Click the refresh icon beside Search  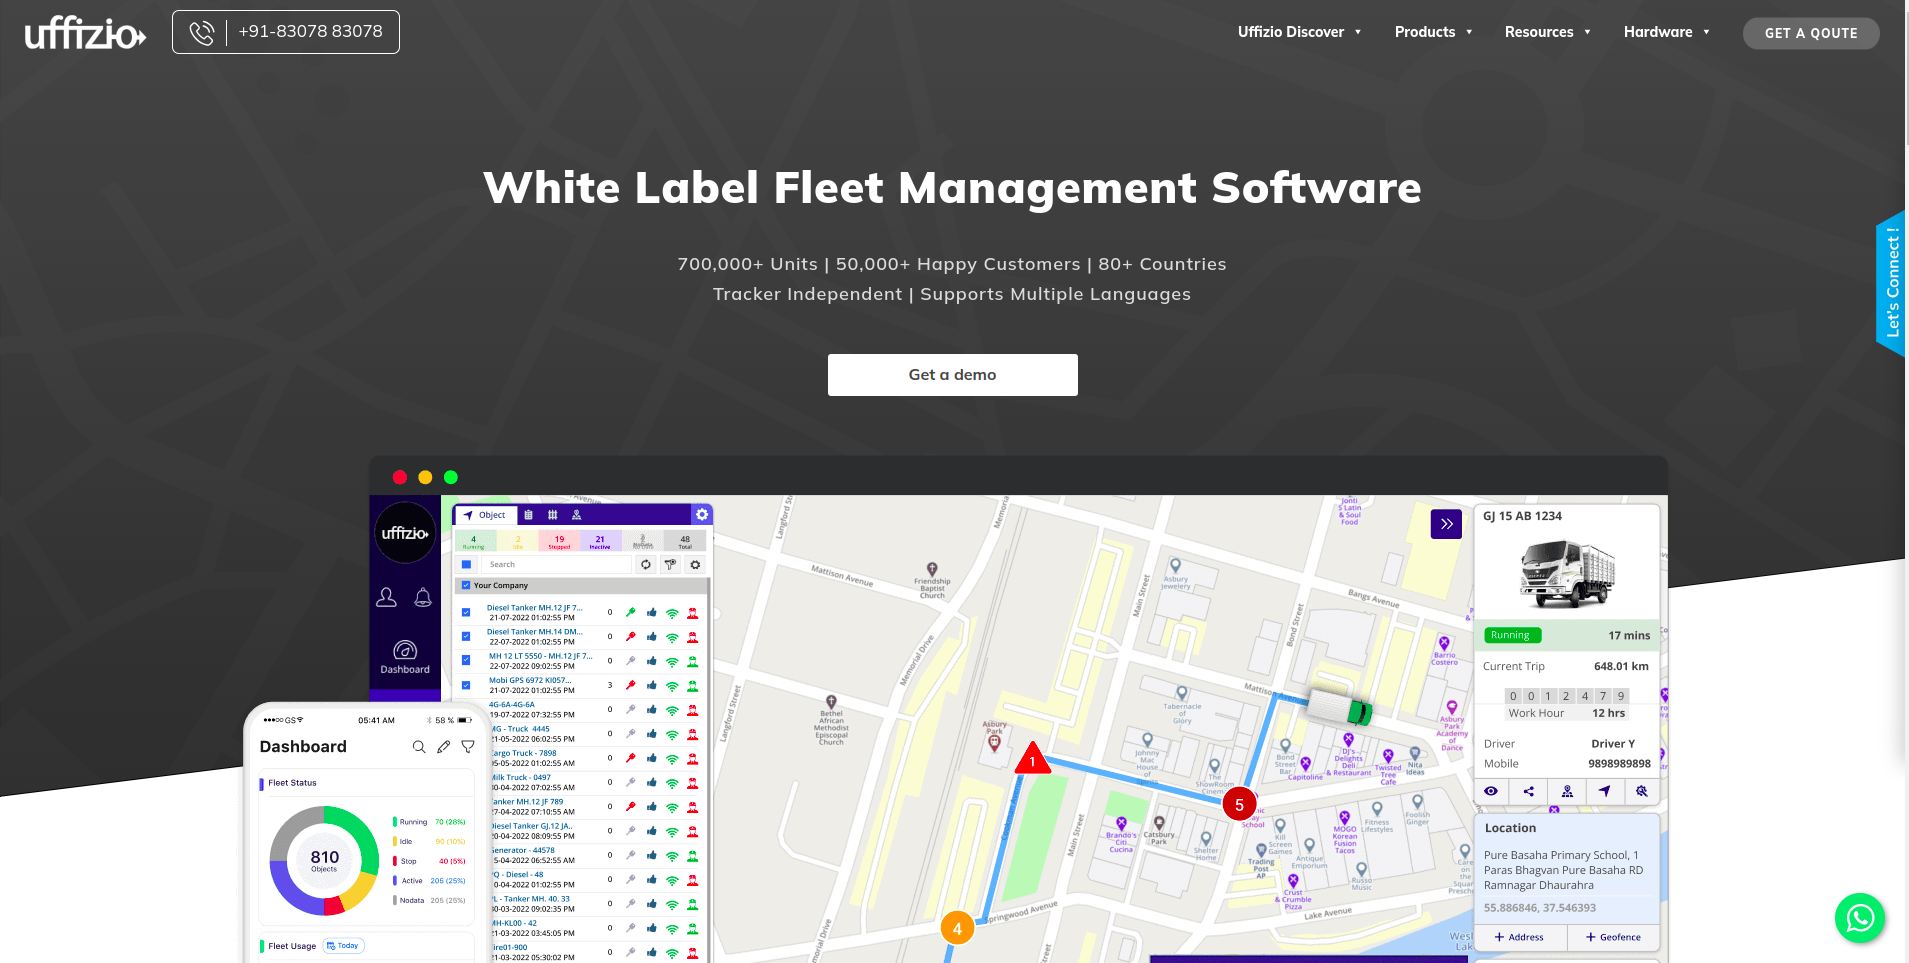(x=646, y=565)
